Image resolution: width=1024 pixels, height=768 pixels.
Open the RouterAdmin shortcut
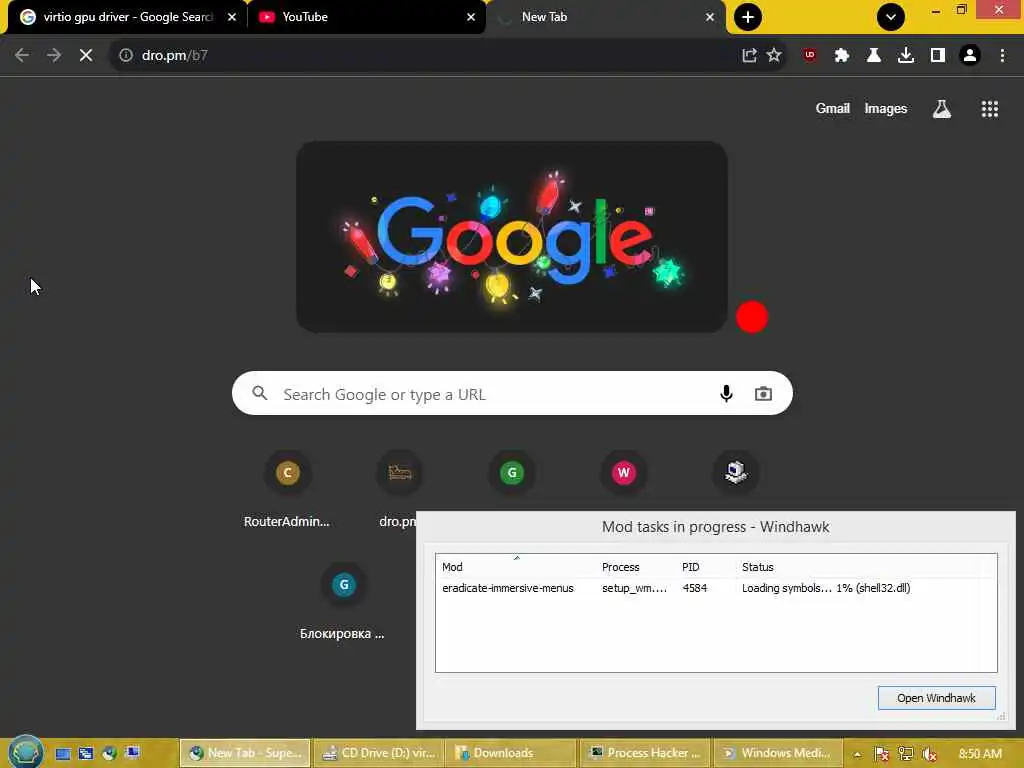point(287,489)
